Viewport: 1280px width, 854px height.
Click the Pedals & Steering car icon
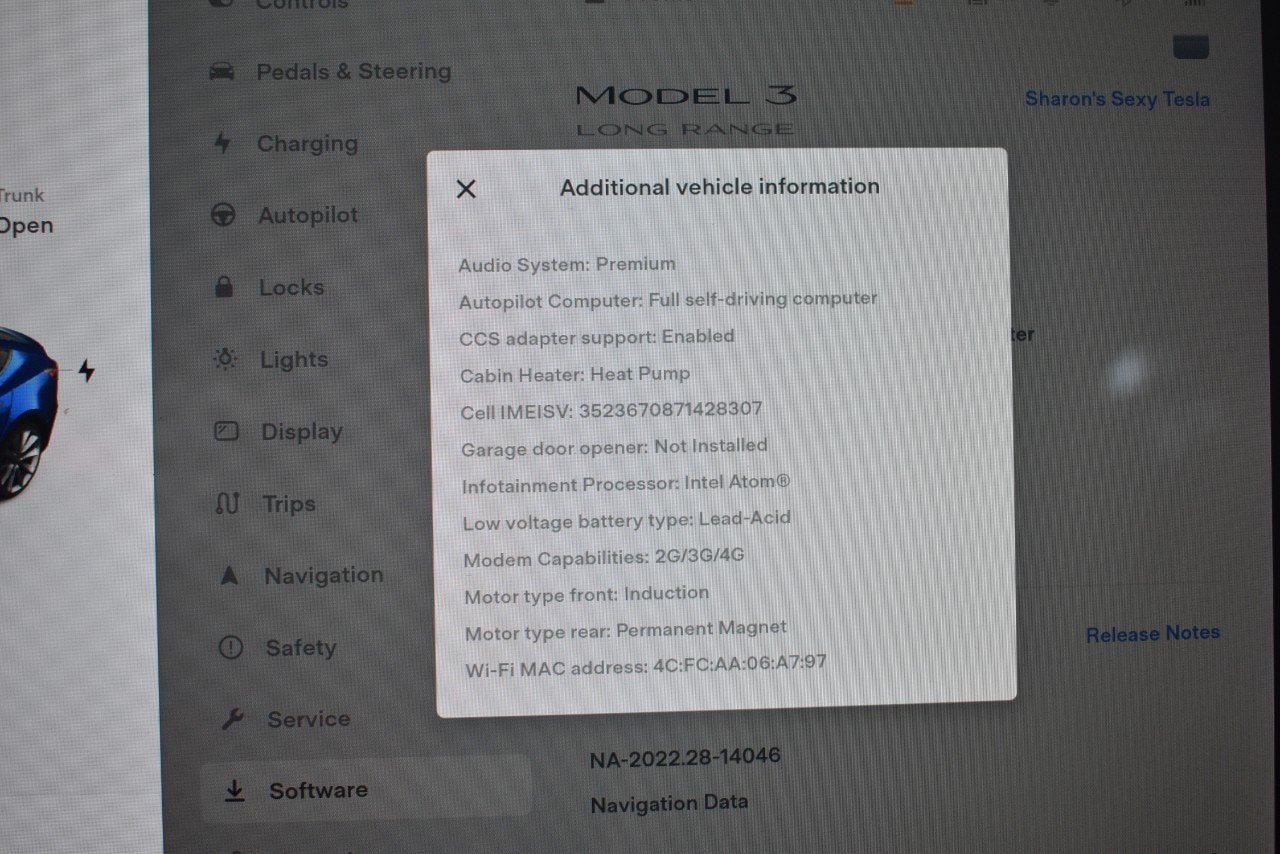(222, 72)
